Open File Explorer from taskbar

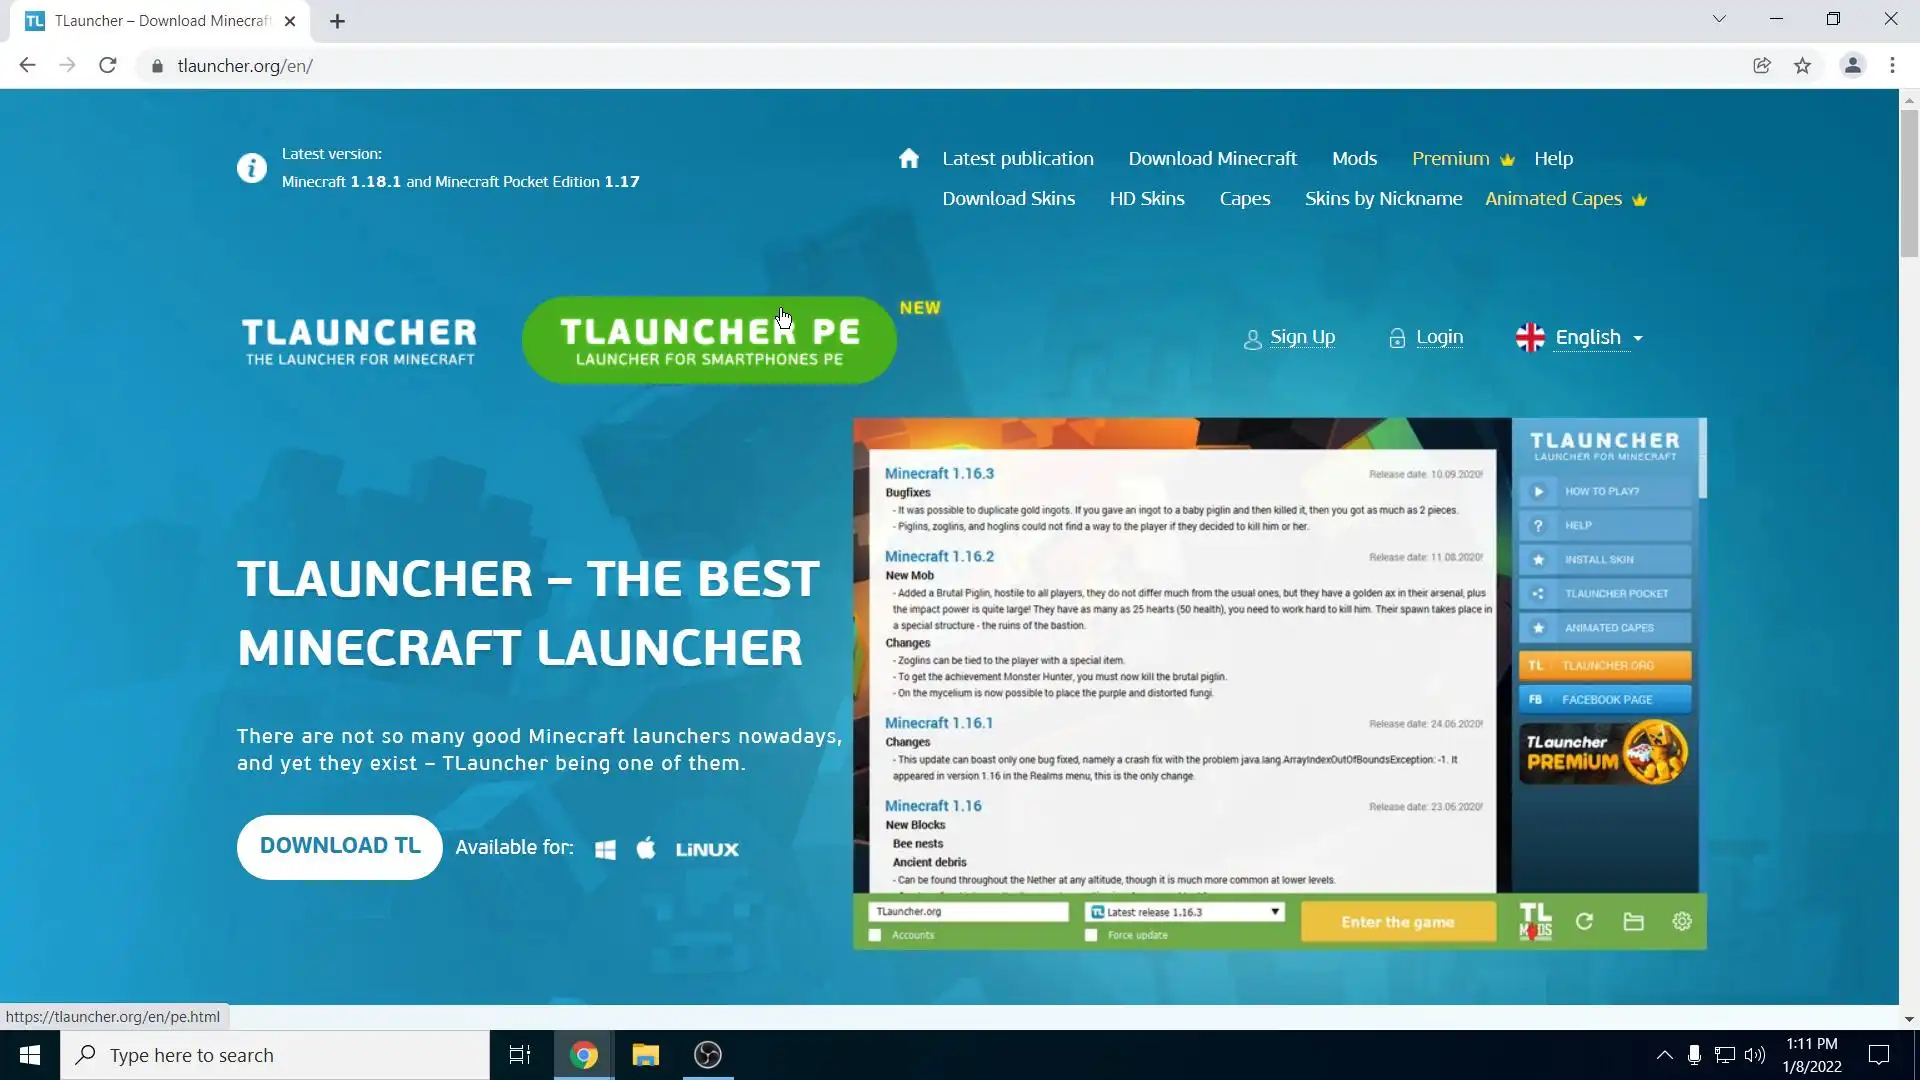coord(646,1055)
